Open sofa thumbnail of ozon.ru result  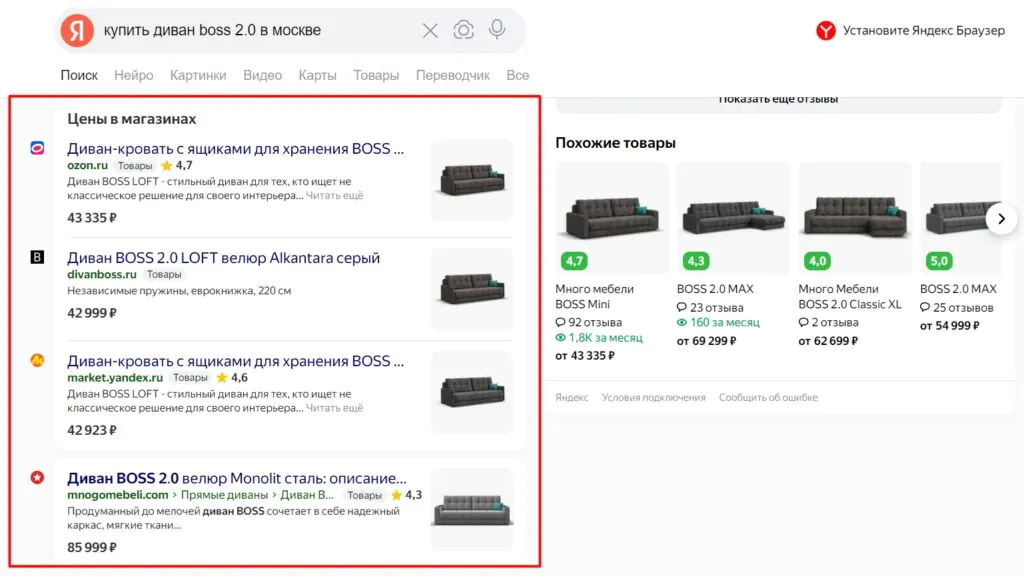click(x=472, y=180)
